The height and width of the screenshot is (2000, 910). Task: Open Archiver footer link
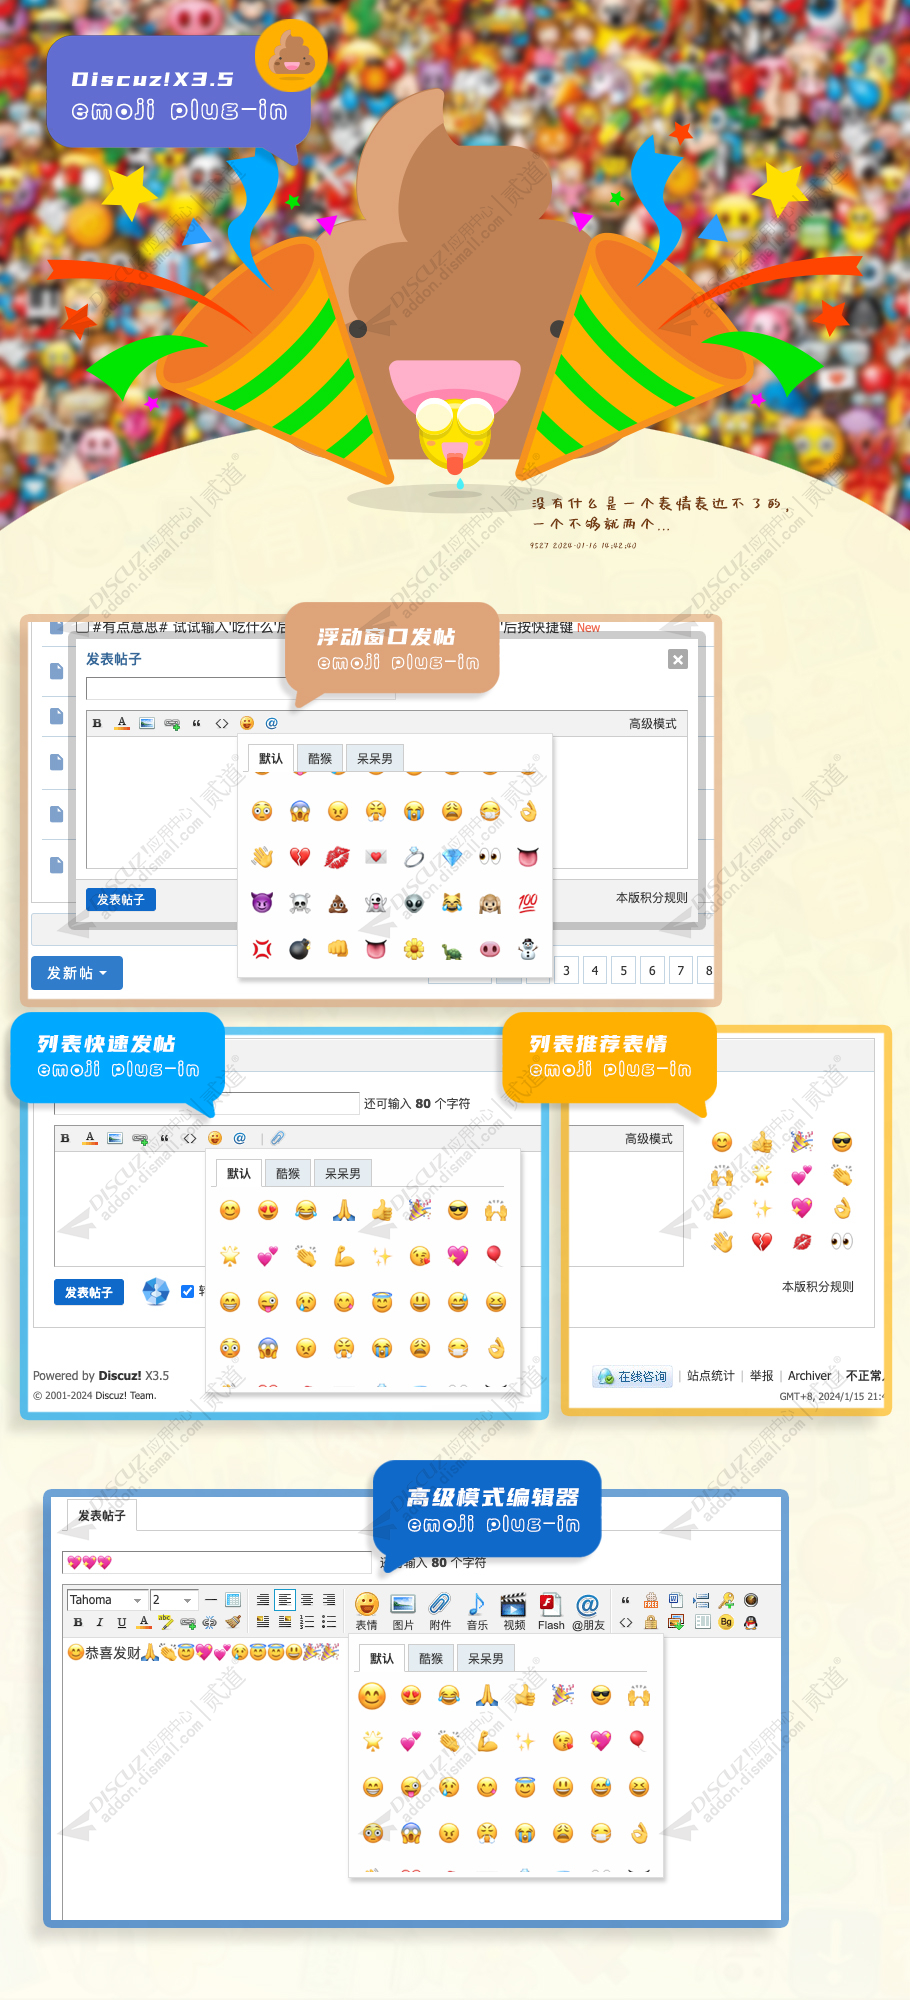coord(809,1376)
